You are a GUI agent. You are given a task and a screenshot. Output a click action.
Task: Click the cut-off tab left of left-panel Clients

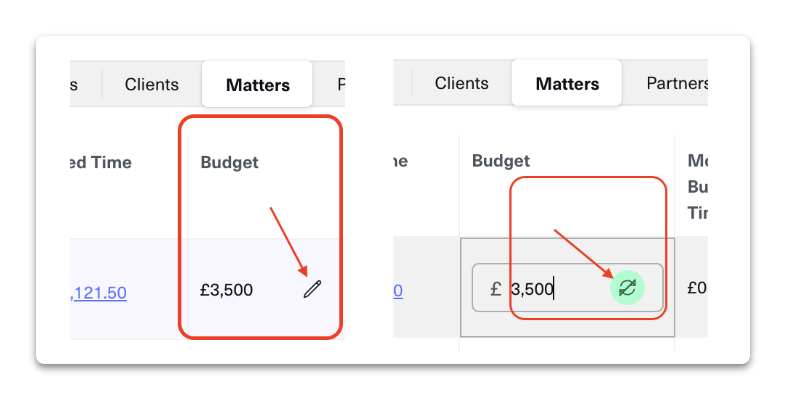pos(76,84)
